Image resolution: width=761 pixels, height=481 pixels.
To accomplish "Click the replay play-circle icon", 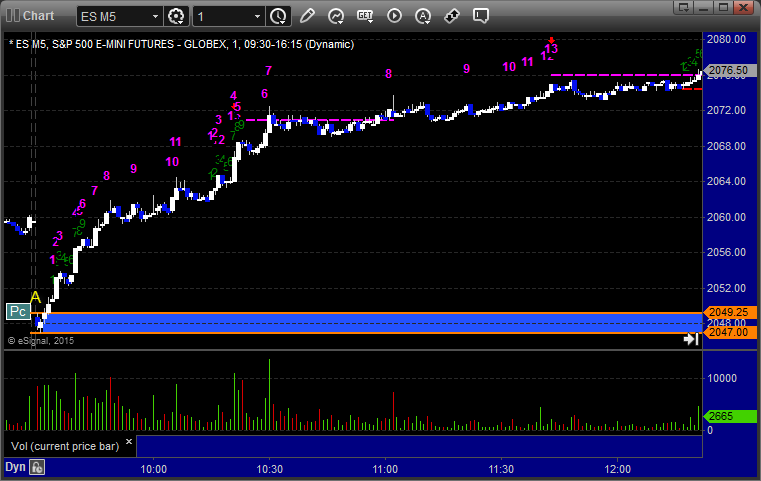I will tap(394, 16).
